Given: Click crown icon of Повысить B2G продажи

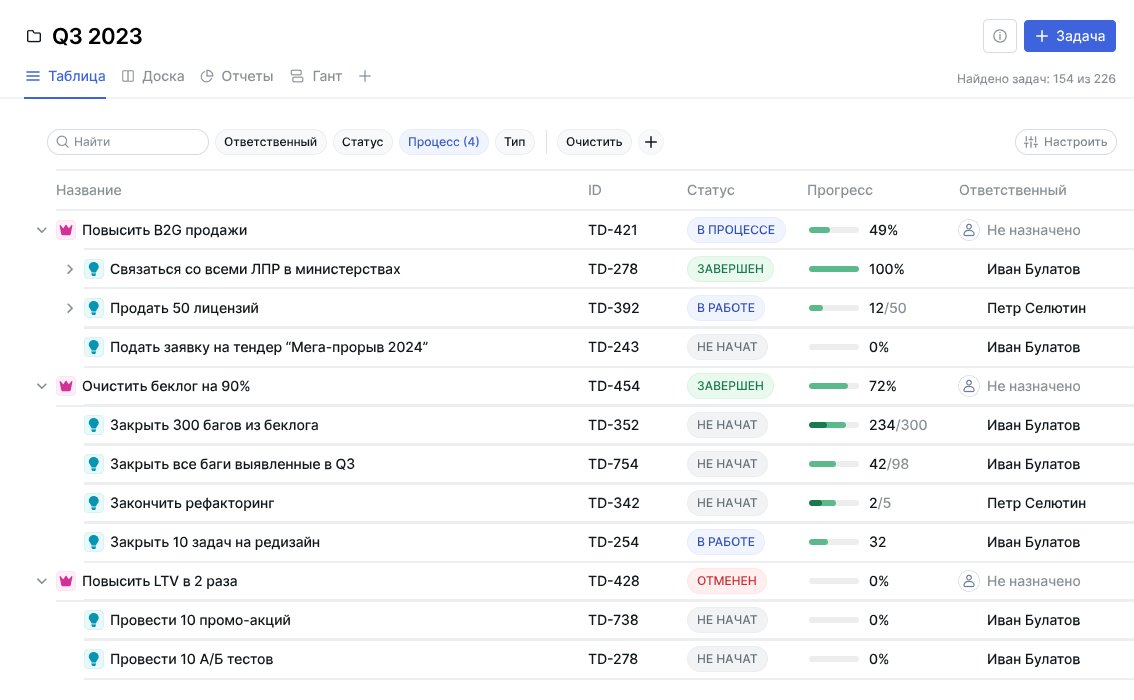Looking at the screenshot, I should pyautogui.click(x=66, y=230).
